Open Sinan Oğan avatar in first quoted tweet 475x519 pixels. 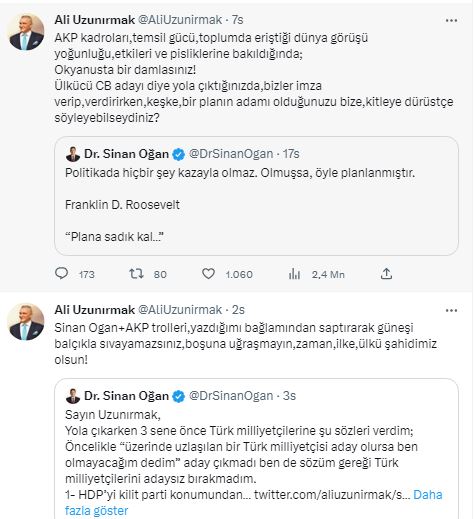[73, 154]
